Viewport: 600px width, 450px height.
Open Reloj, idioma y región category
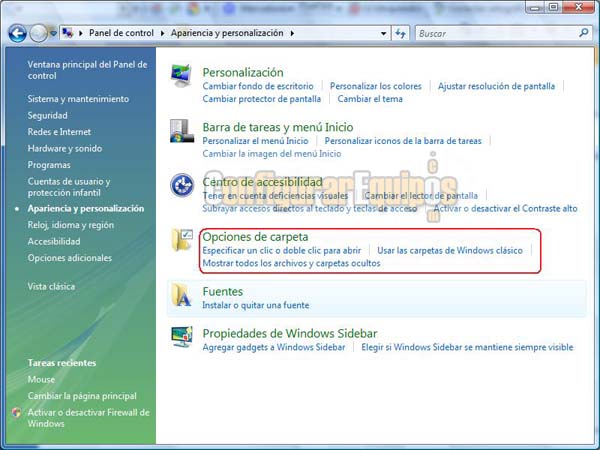click(x=71, y=225)
